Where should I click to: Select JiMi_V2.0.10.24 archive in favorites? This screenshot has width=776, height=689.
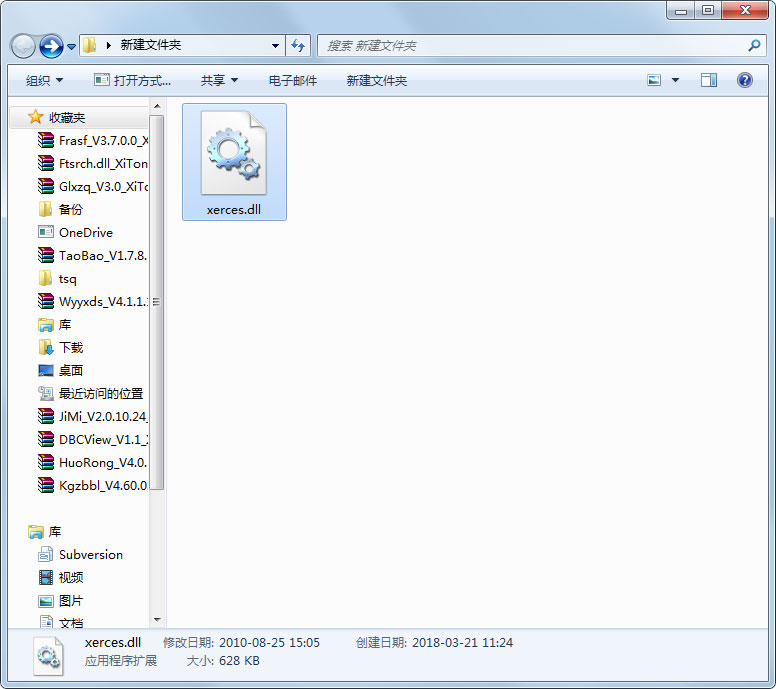[x=93, y=416]
